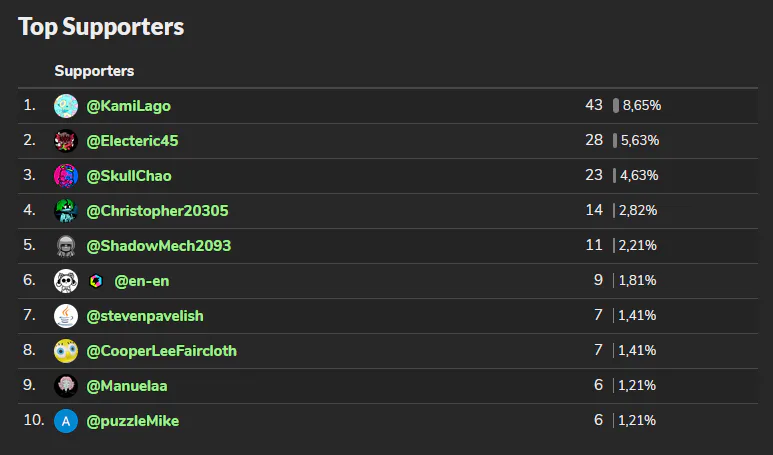773x455 pixels.
Task: Visit the @stevenpavelish profile link
Action: 145,316
